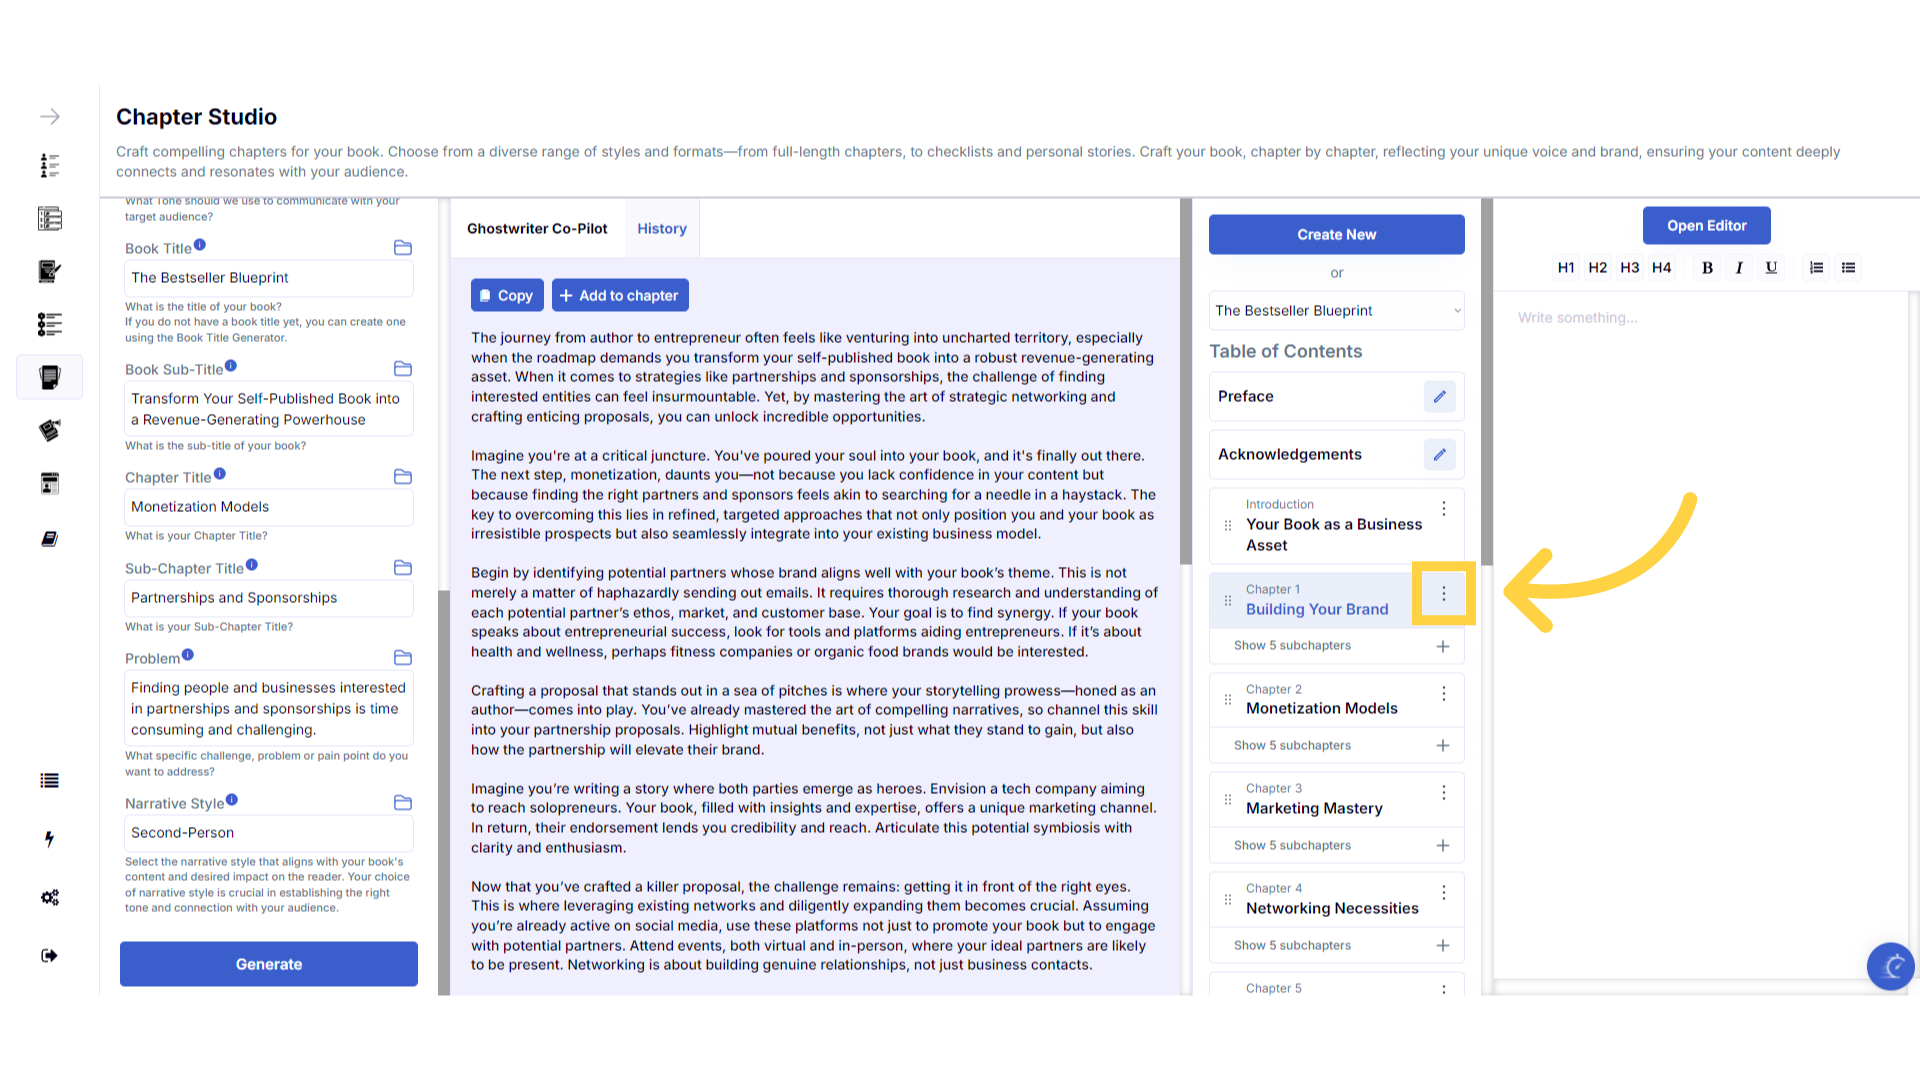This screenshot has height=1080, width=1920.
Task: Expand subchapters under Marketing Mastery
Action: pos(1292,846)
